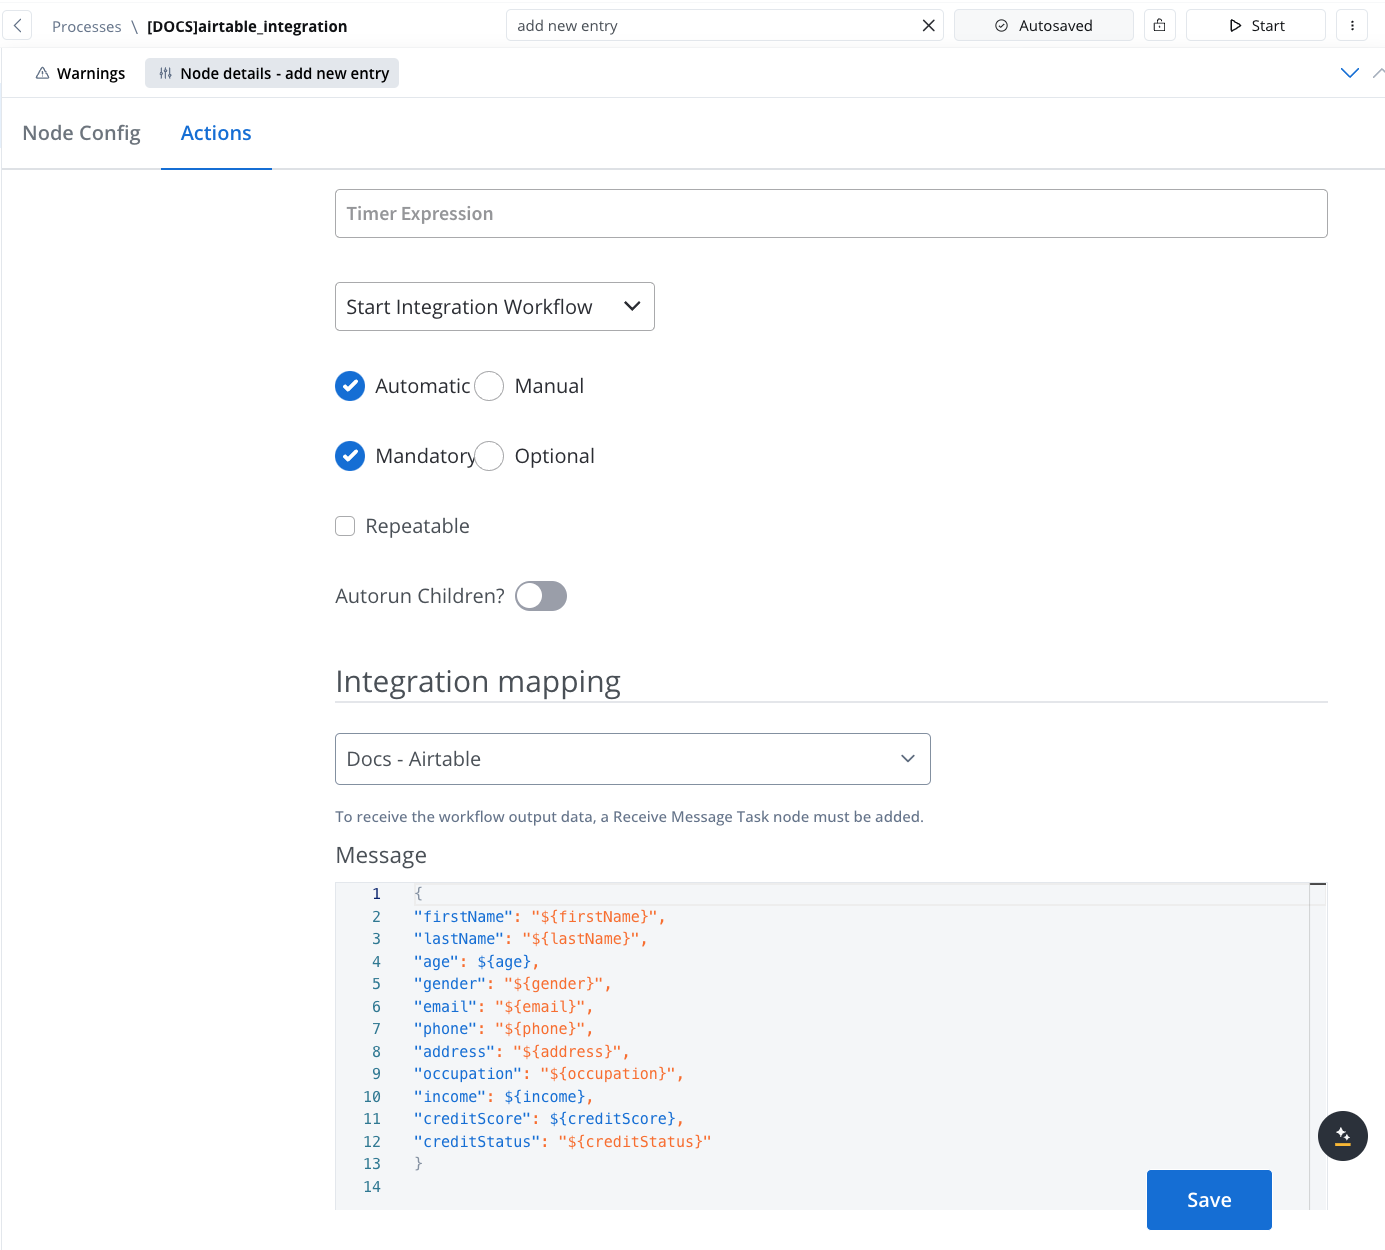Check the Repeatable checkbox
Image resolution: width=1385 pixels, height=1250 pixels.
tap(345, 526)
